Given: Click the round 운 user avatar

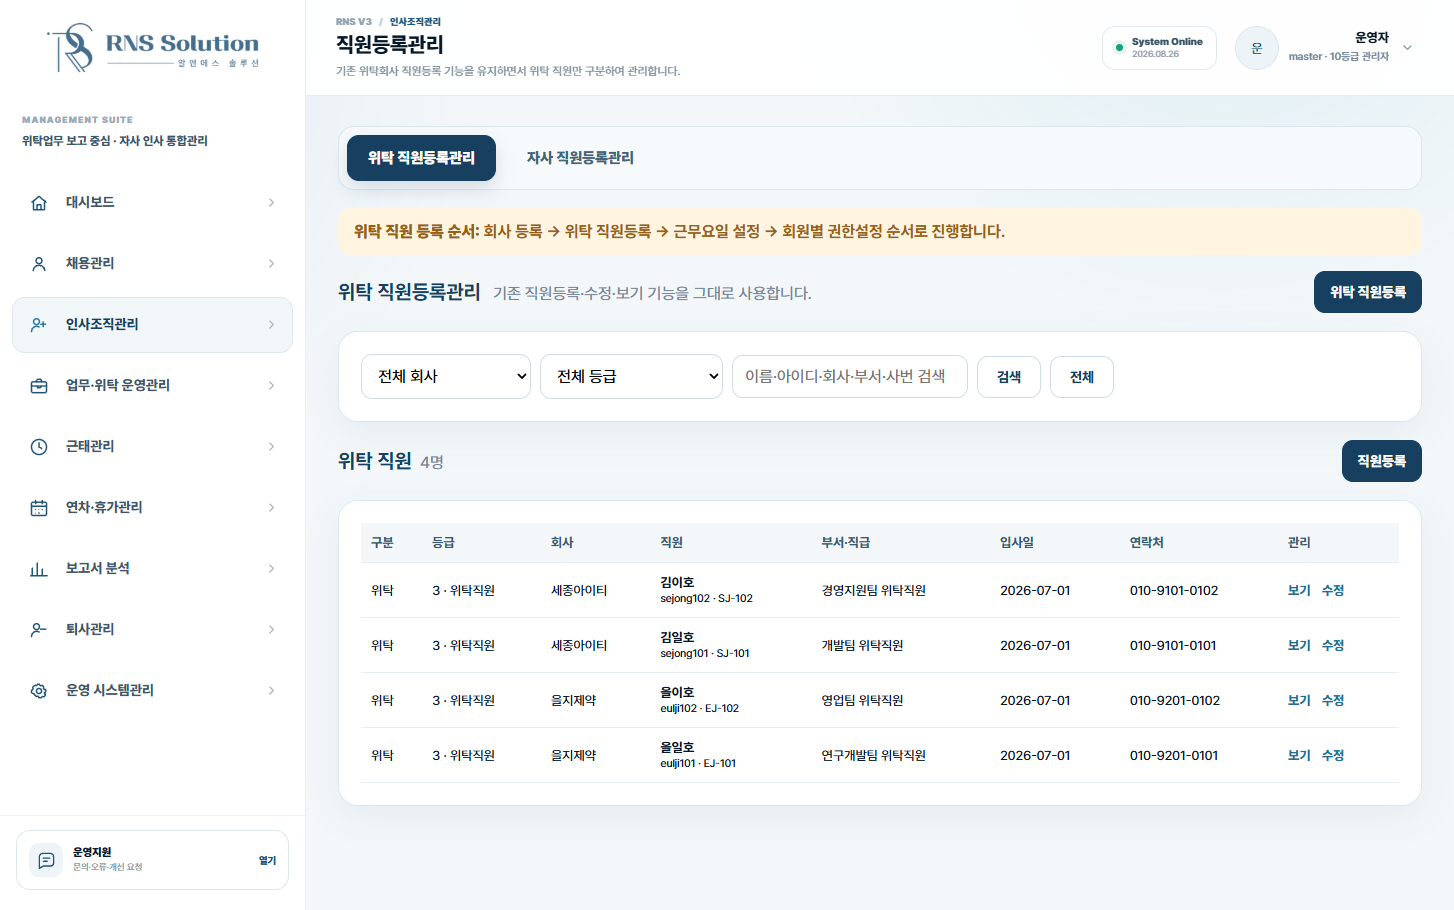Looking at the screenshot, I should click(1257, 48).
